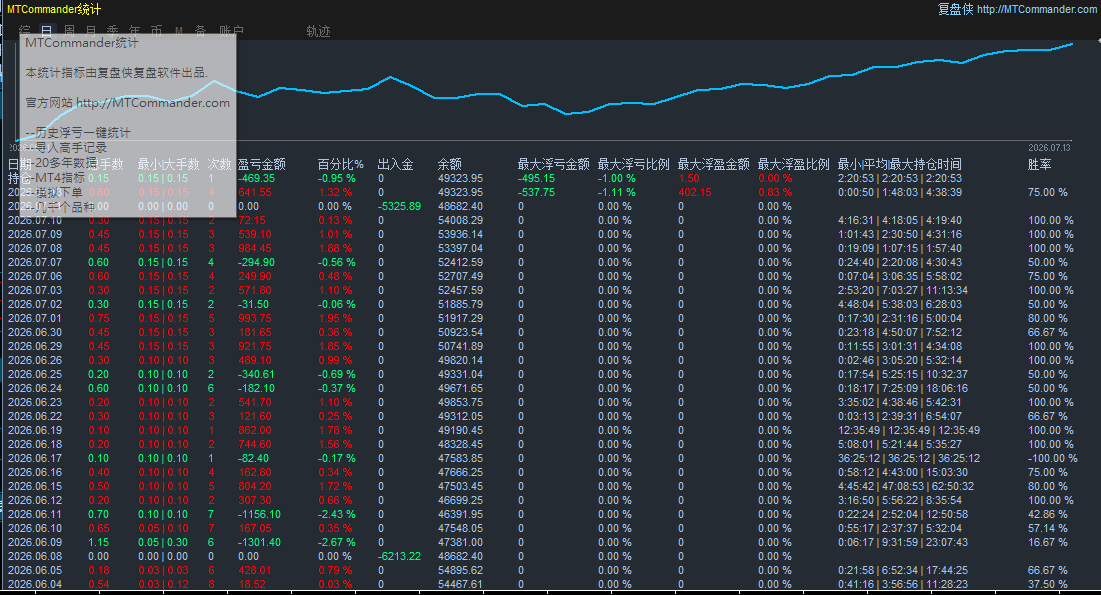
Task: Click the 最大浮亏比例 column header
Action: 633,164
